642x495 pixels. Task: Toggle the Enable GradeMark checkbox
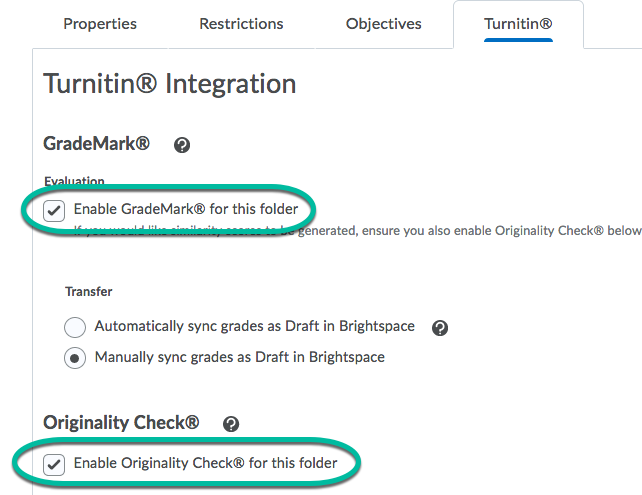pos(54,210)
